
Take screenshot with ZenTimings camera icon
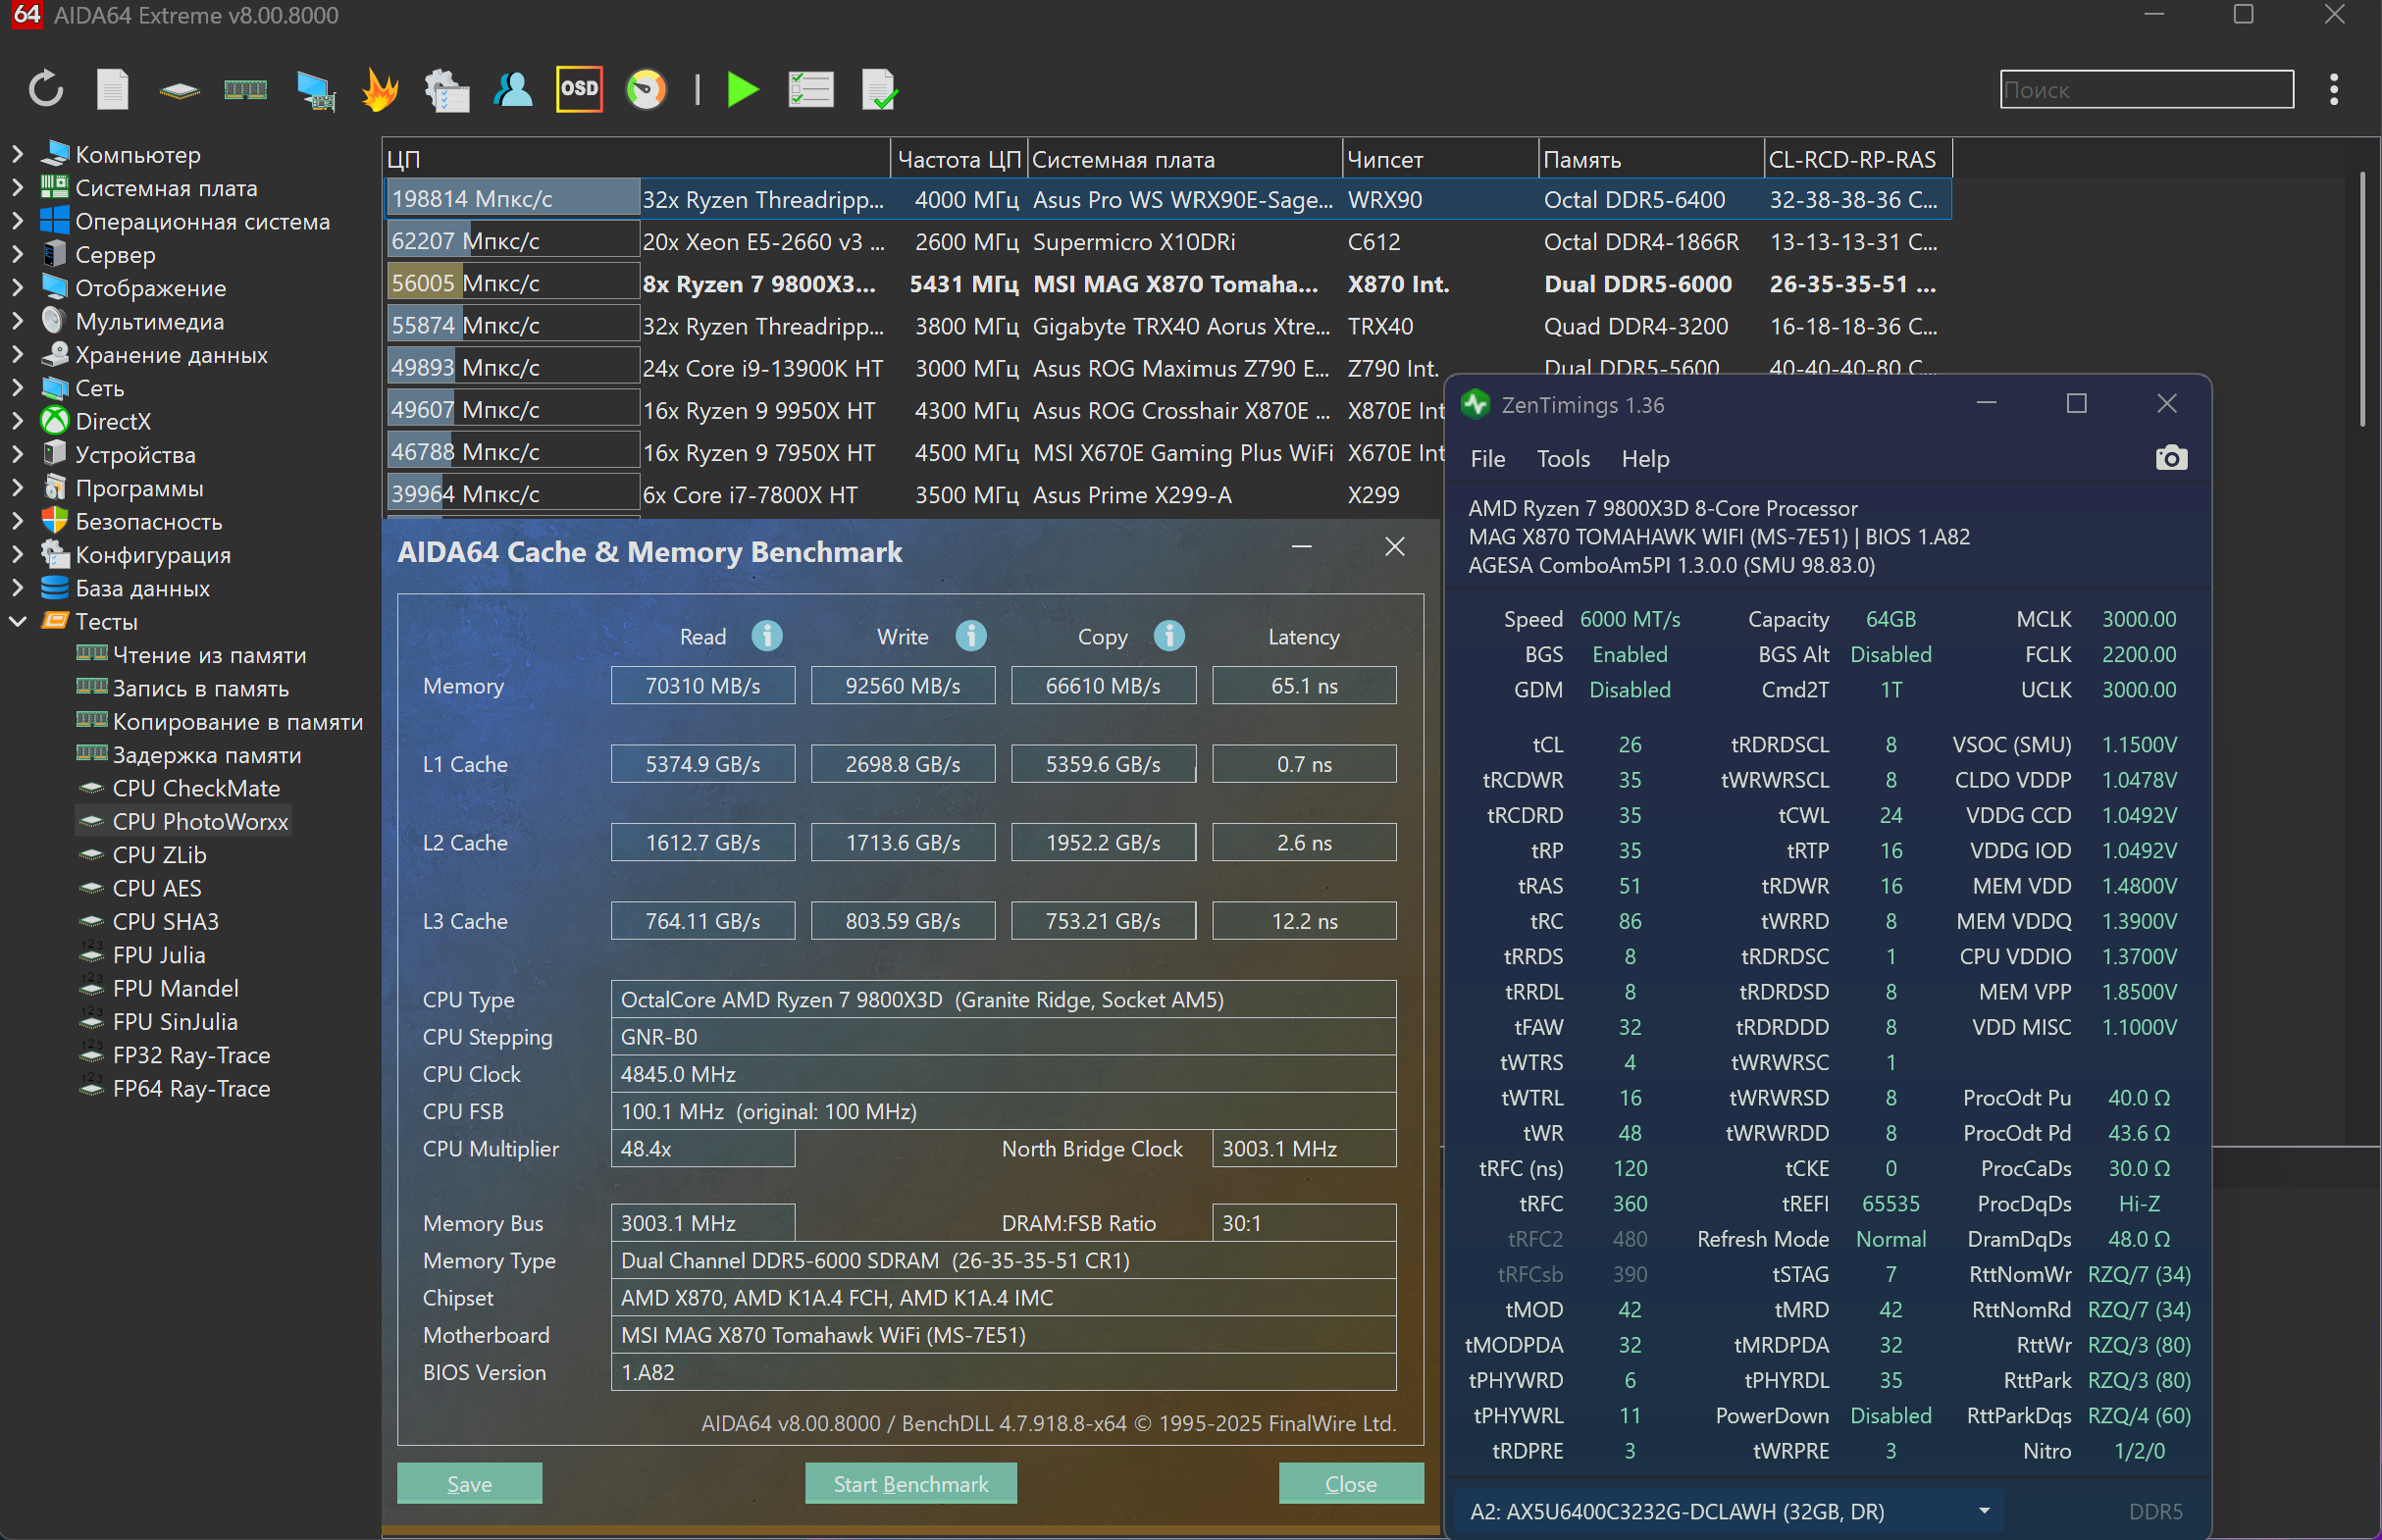coord(2171,458)
